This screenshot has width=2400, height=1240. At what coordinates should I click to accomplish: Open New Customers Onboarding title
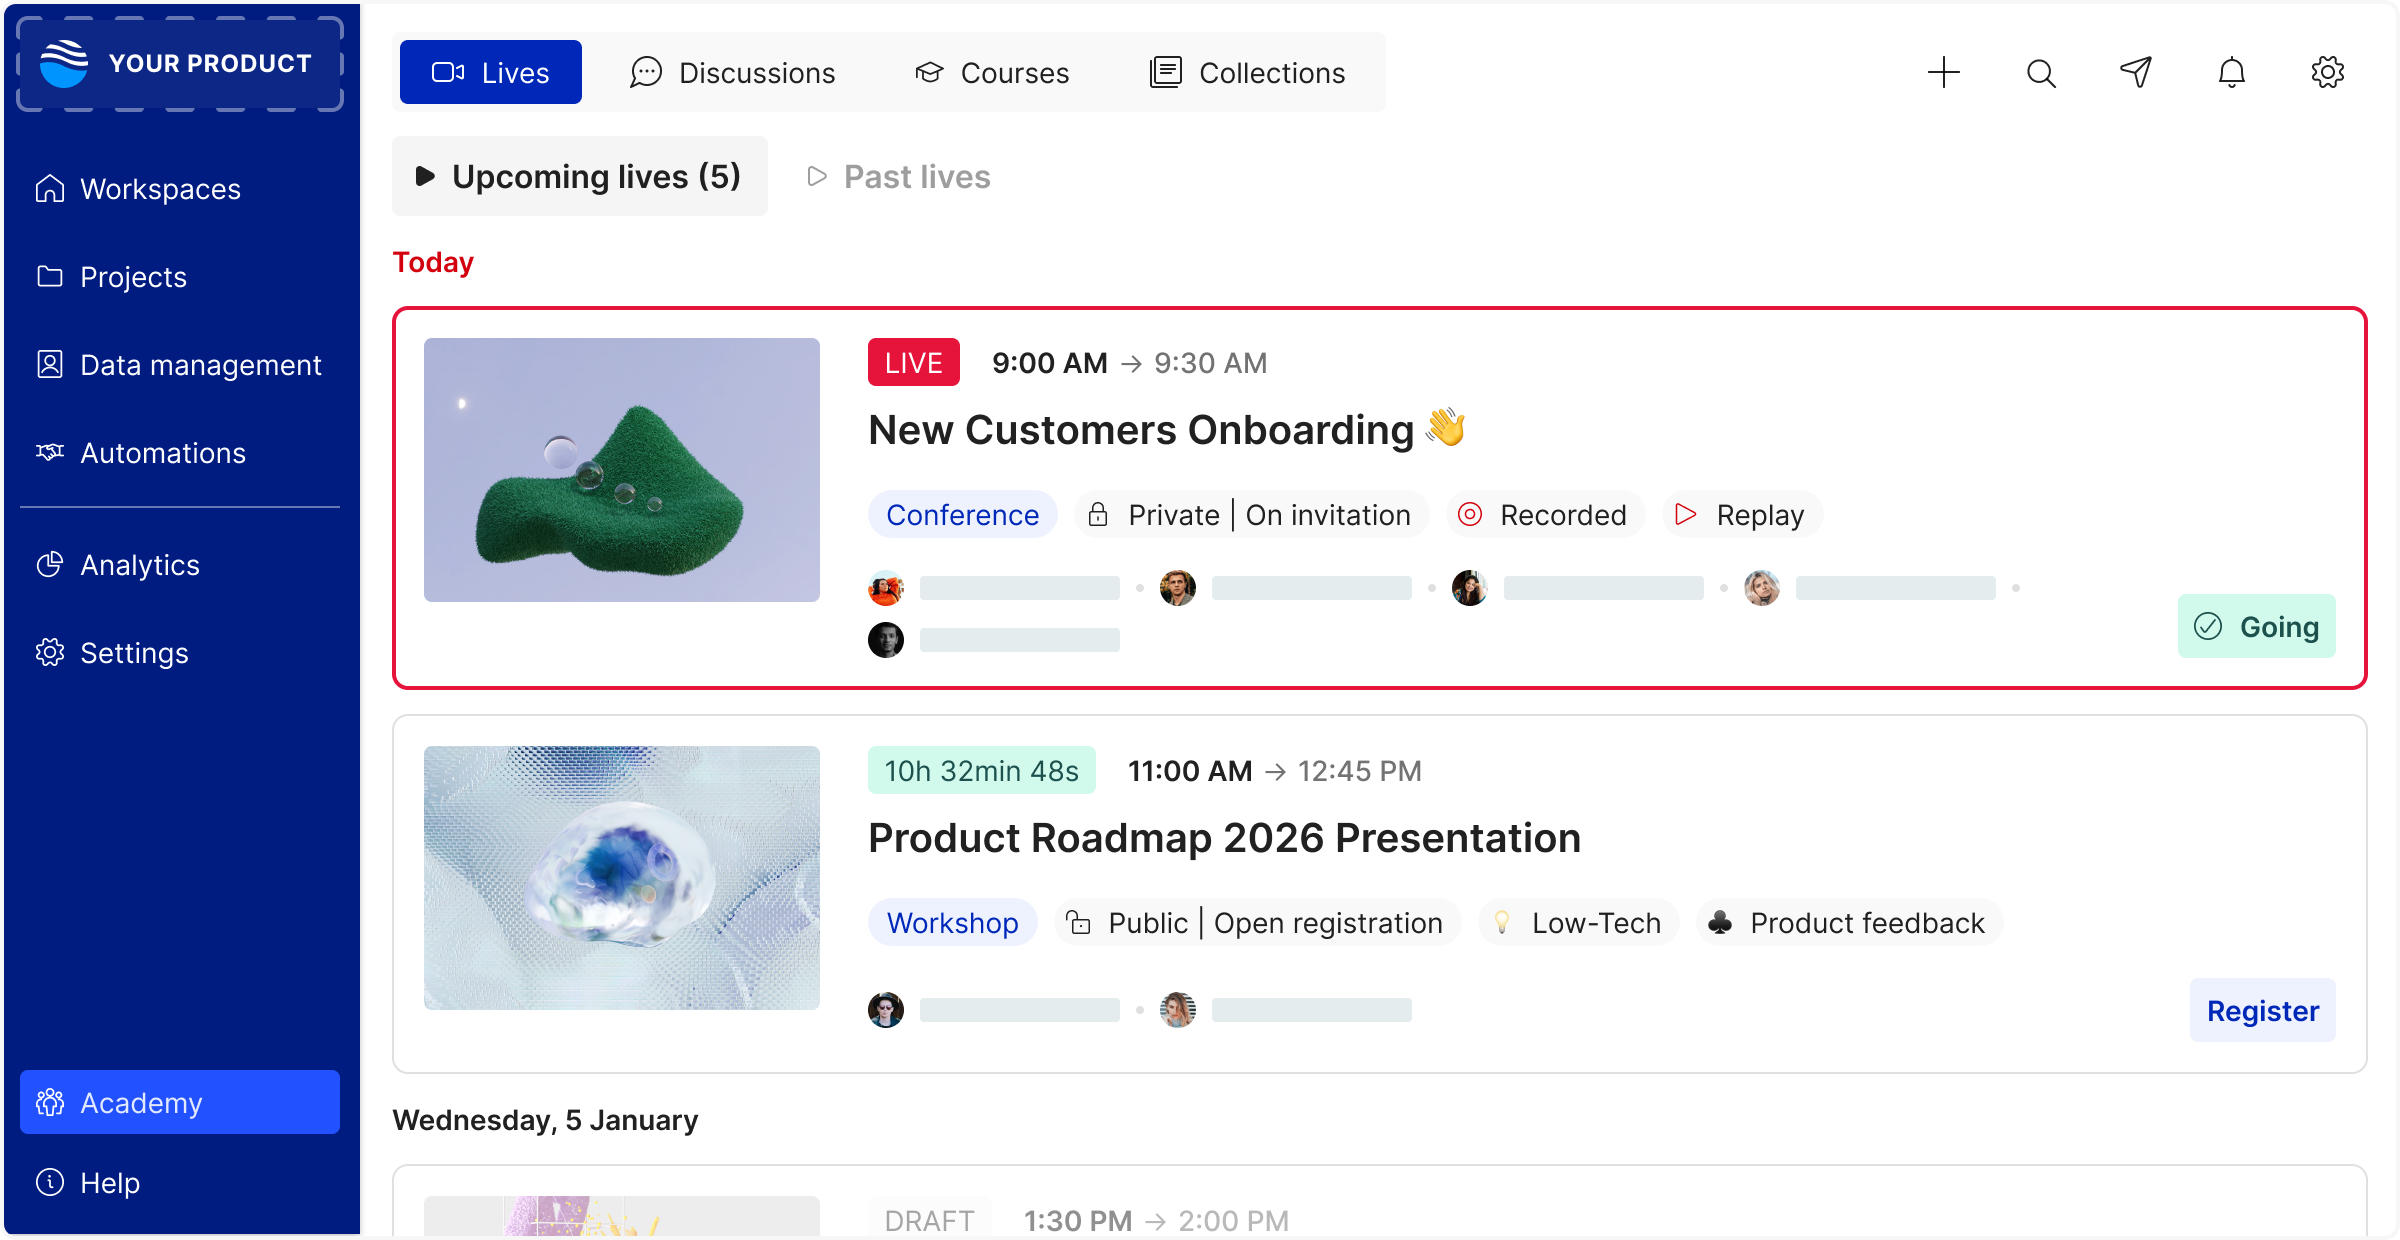1140,430
